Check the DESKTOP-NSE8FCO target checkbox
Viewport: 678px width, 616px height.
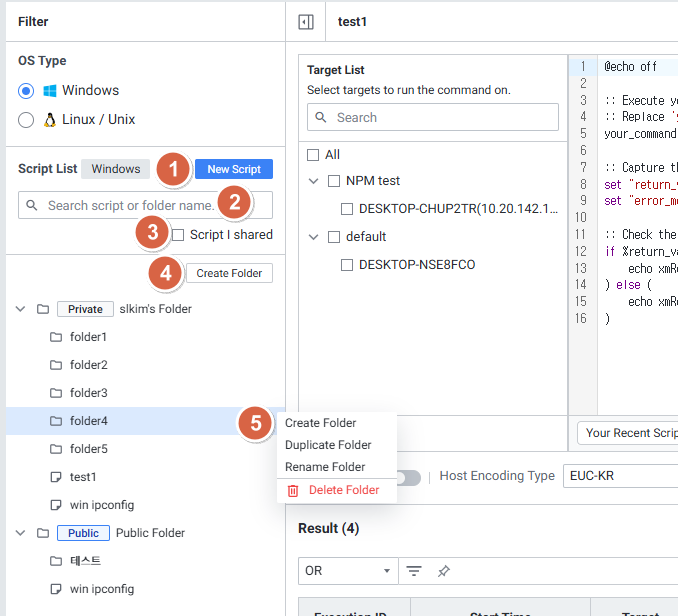[x=347, y=265]
